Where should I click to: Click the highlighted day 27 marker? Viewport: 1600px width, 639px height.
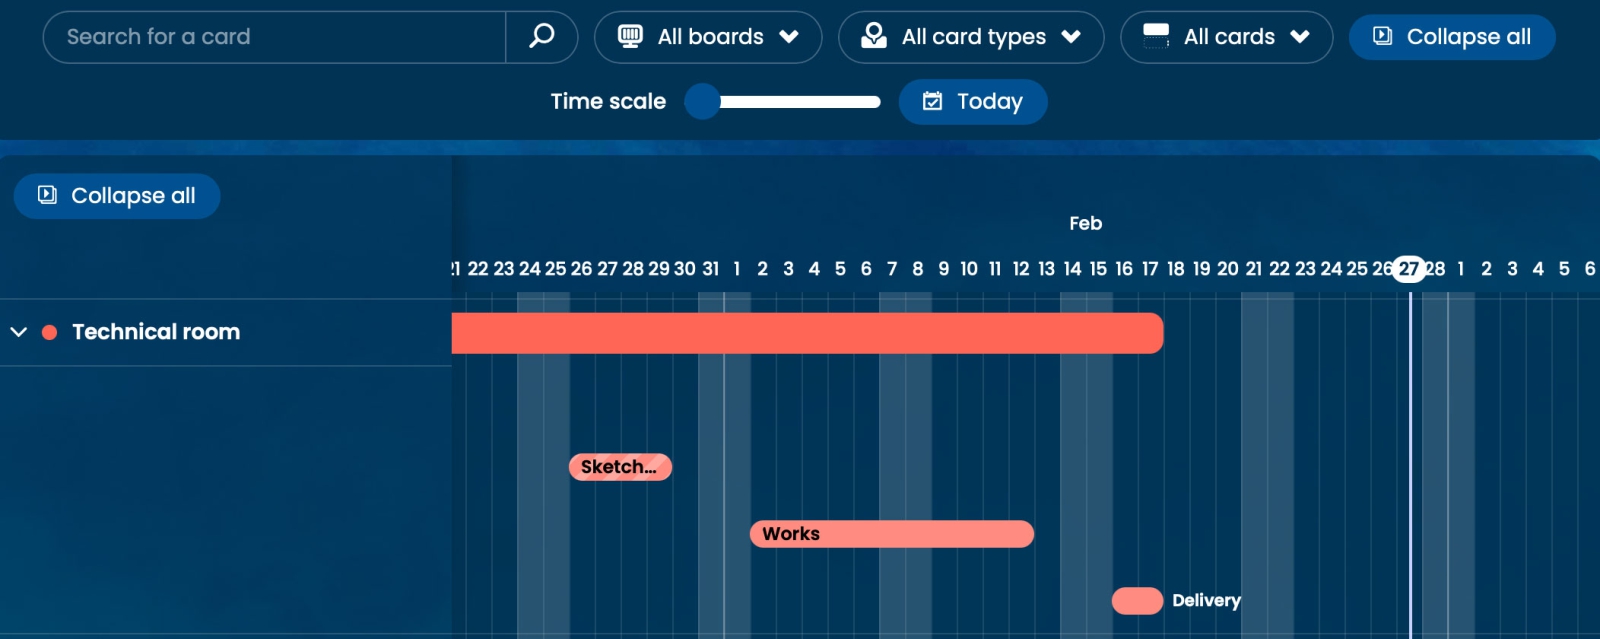click(1408, 269)
